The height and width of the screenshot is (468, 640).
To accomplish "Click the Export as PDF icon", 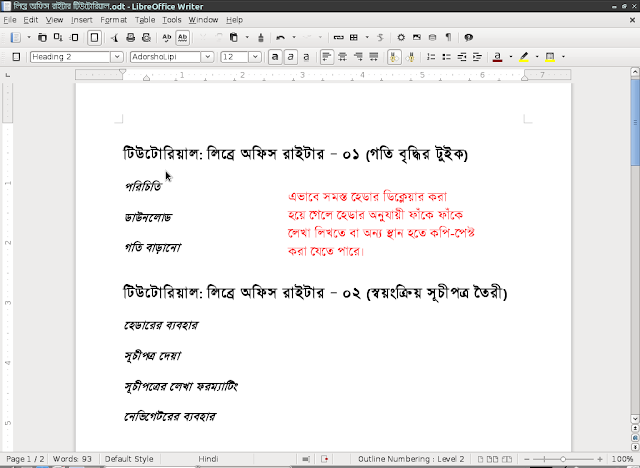I will tap(115, 38).
